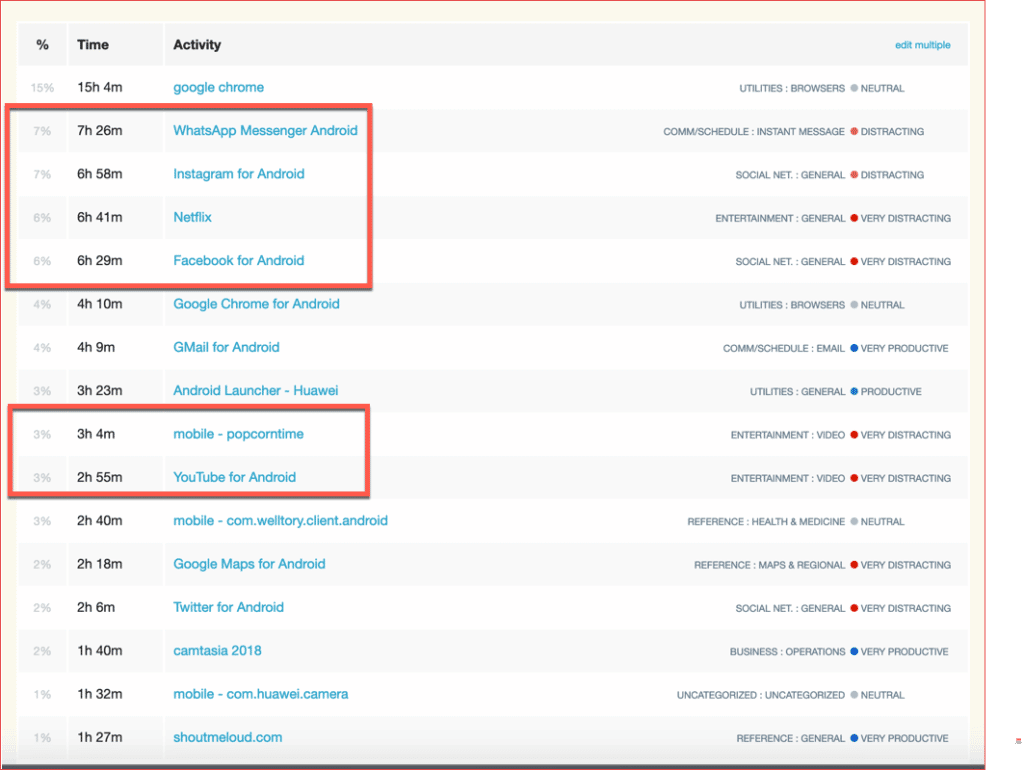Viewport: 1024px width, 770px height.
Task: Click the 'edit multiple' link
Action: 922,45
